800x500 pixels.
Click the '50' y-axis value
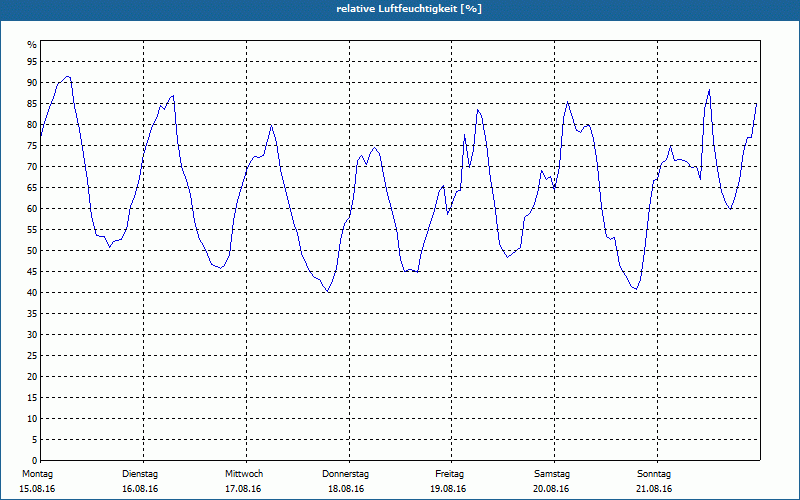[x=32, y=251]
